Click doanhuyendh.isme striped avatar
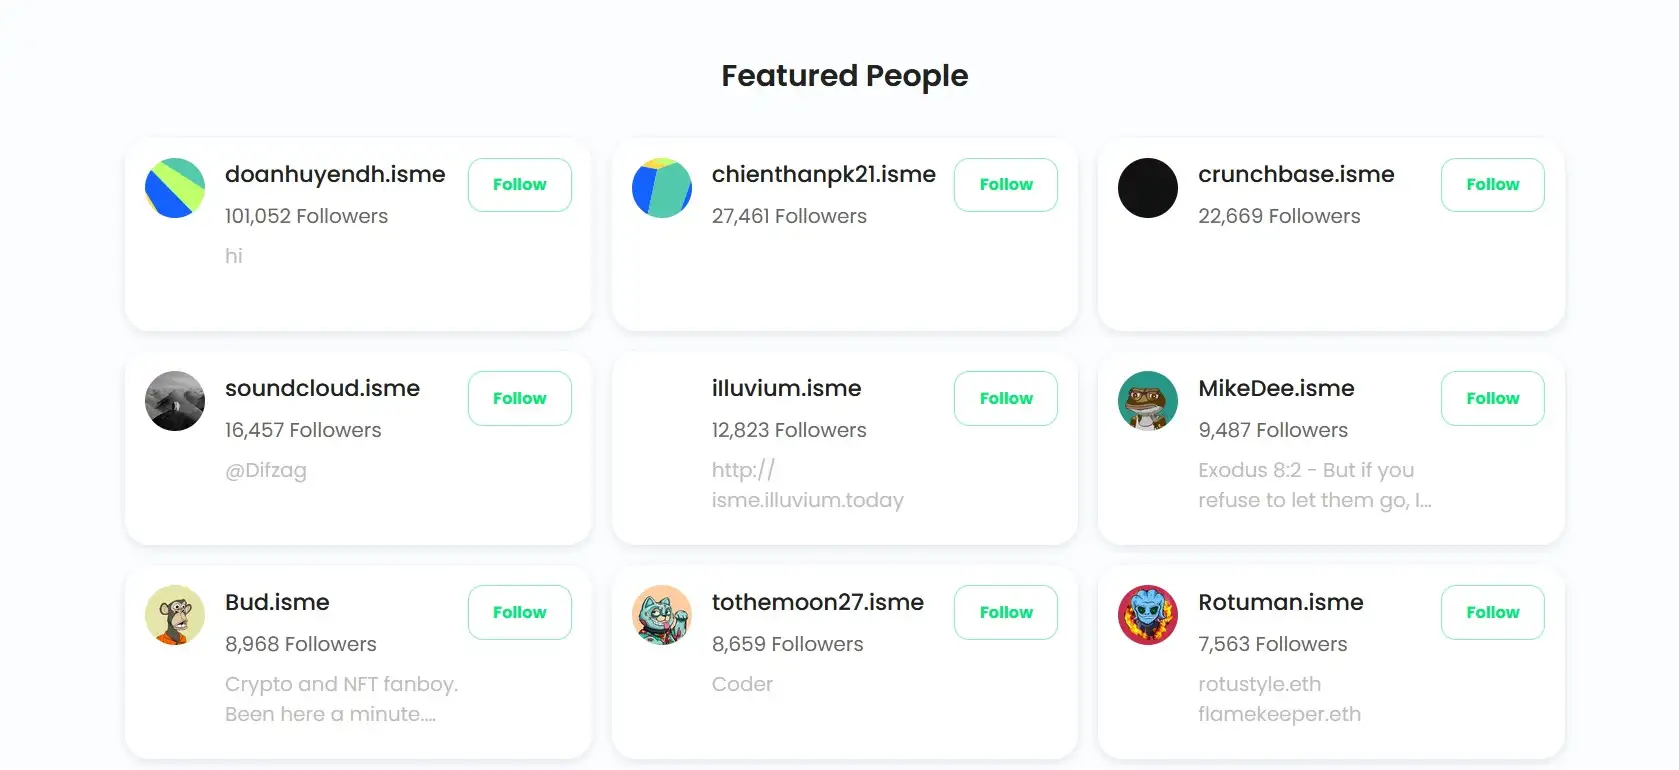 pos(175,188)
